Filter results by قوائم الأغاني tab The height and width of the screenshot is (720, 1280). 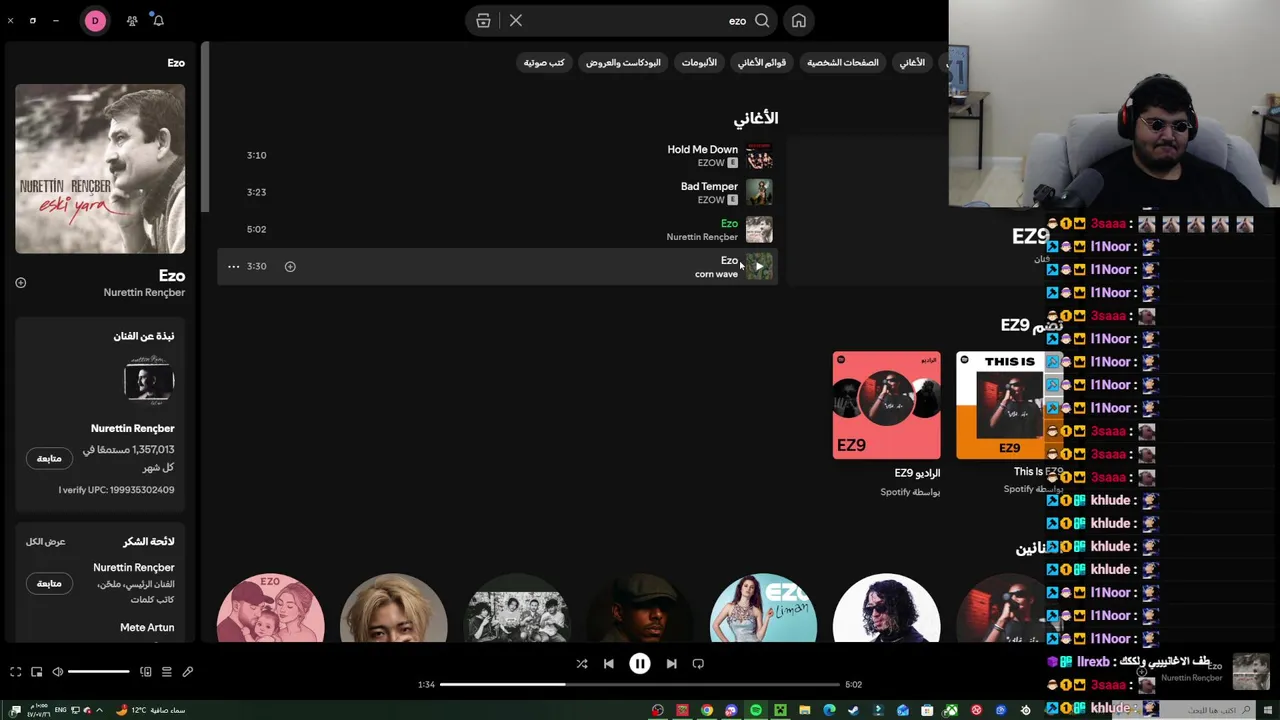(762, 62)
